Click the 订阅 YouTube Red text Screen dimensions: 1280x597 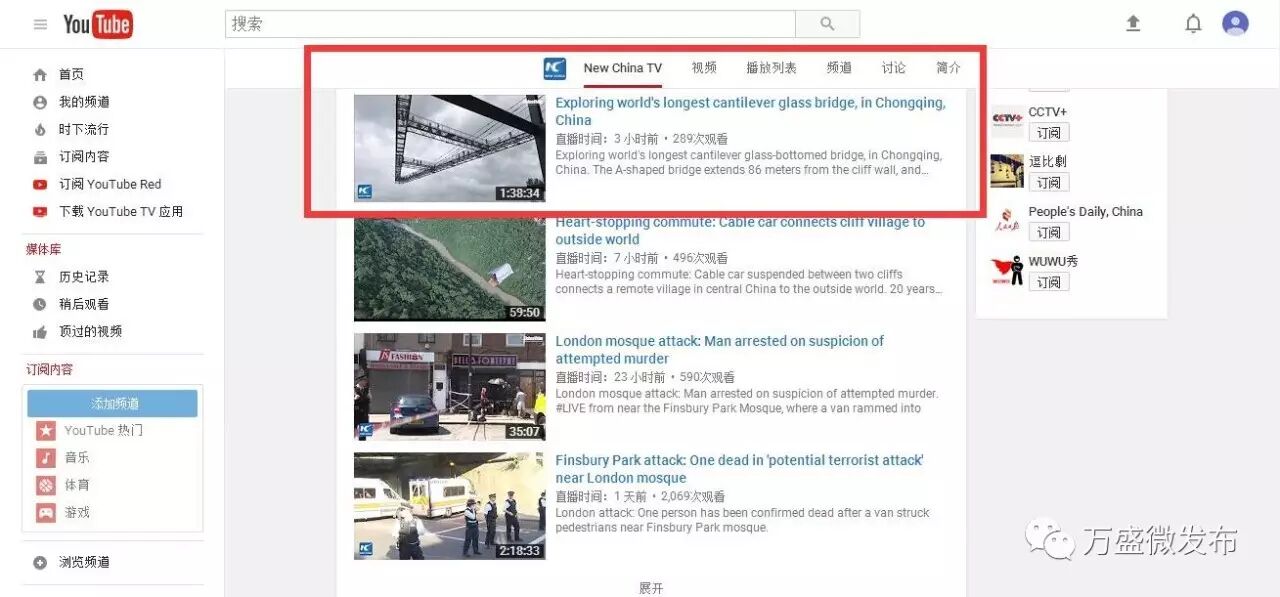click(x=110, y=184)
